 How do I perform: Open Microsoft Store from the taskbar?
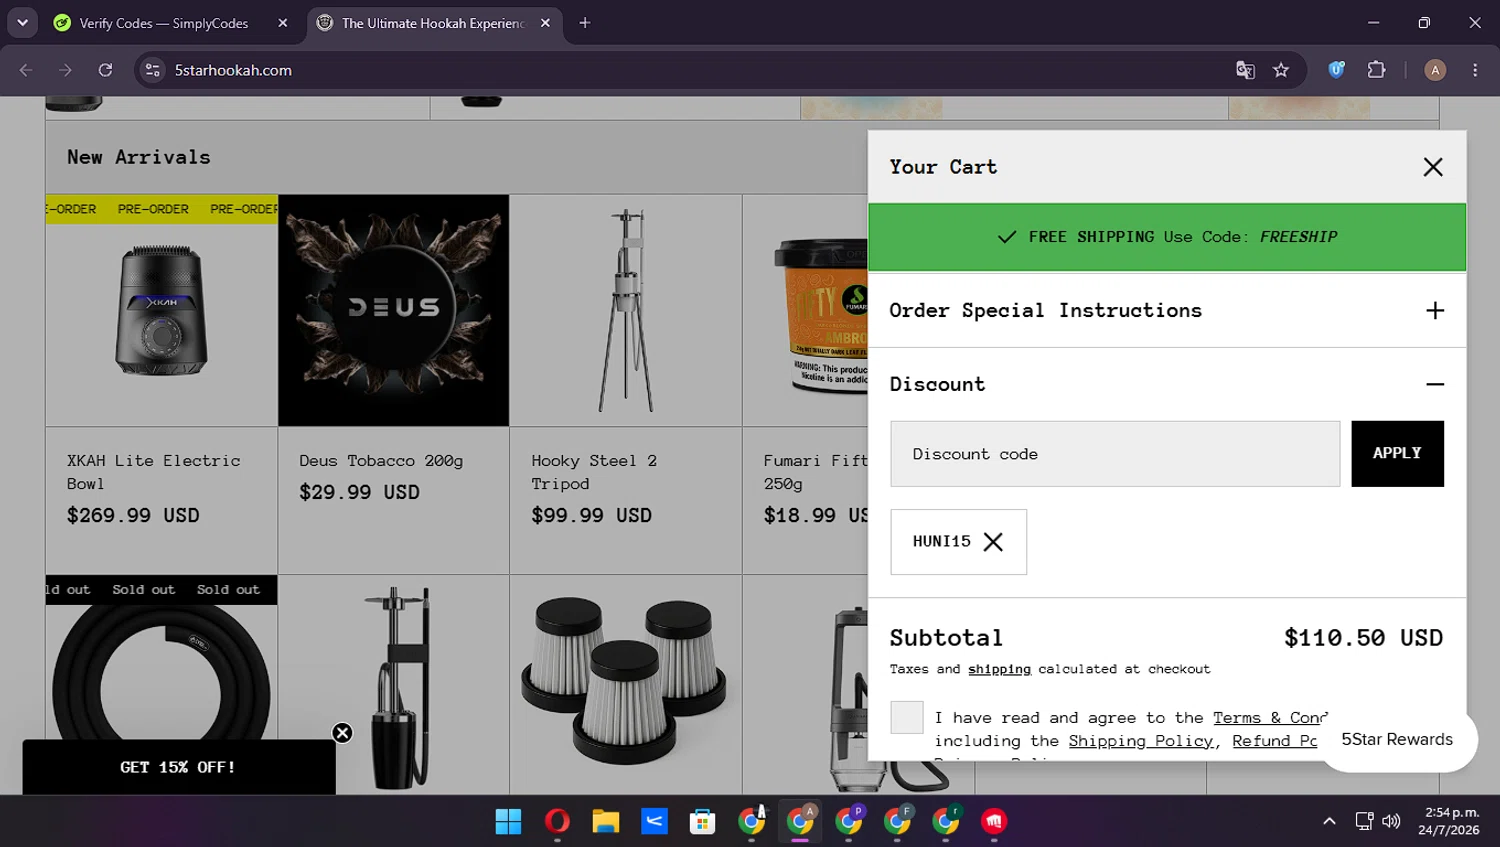coord(703,821)
